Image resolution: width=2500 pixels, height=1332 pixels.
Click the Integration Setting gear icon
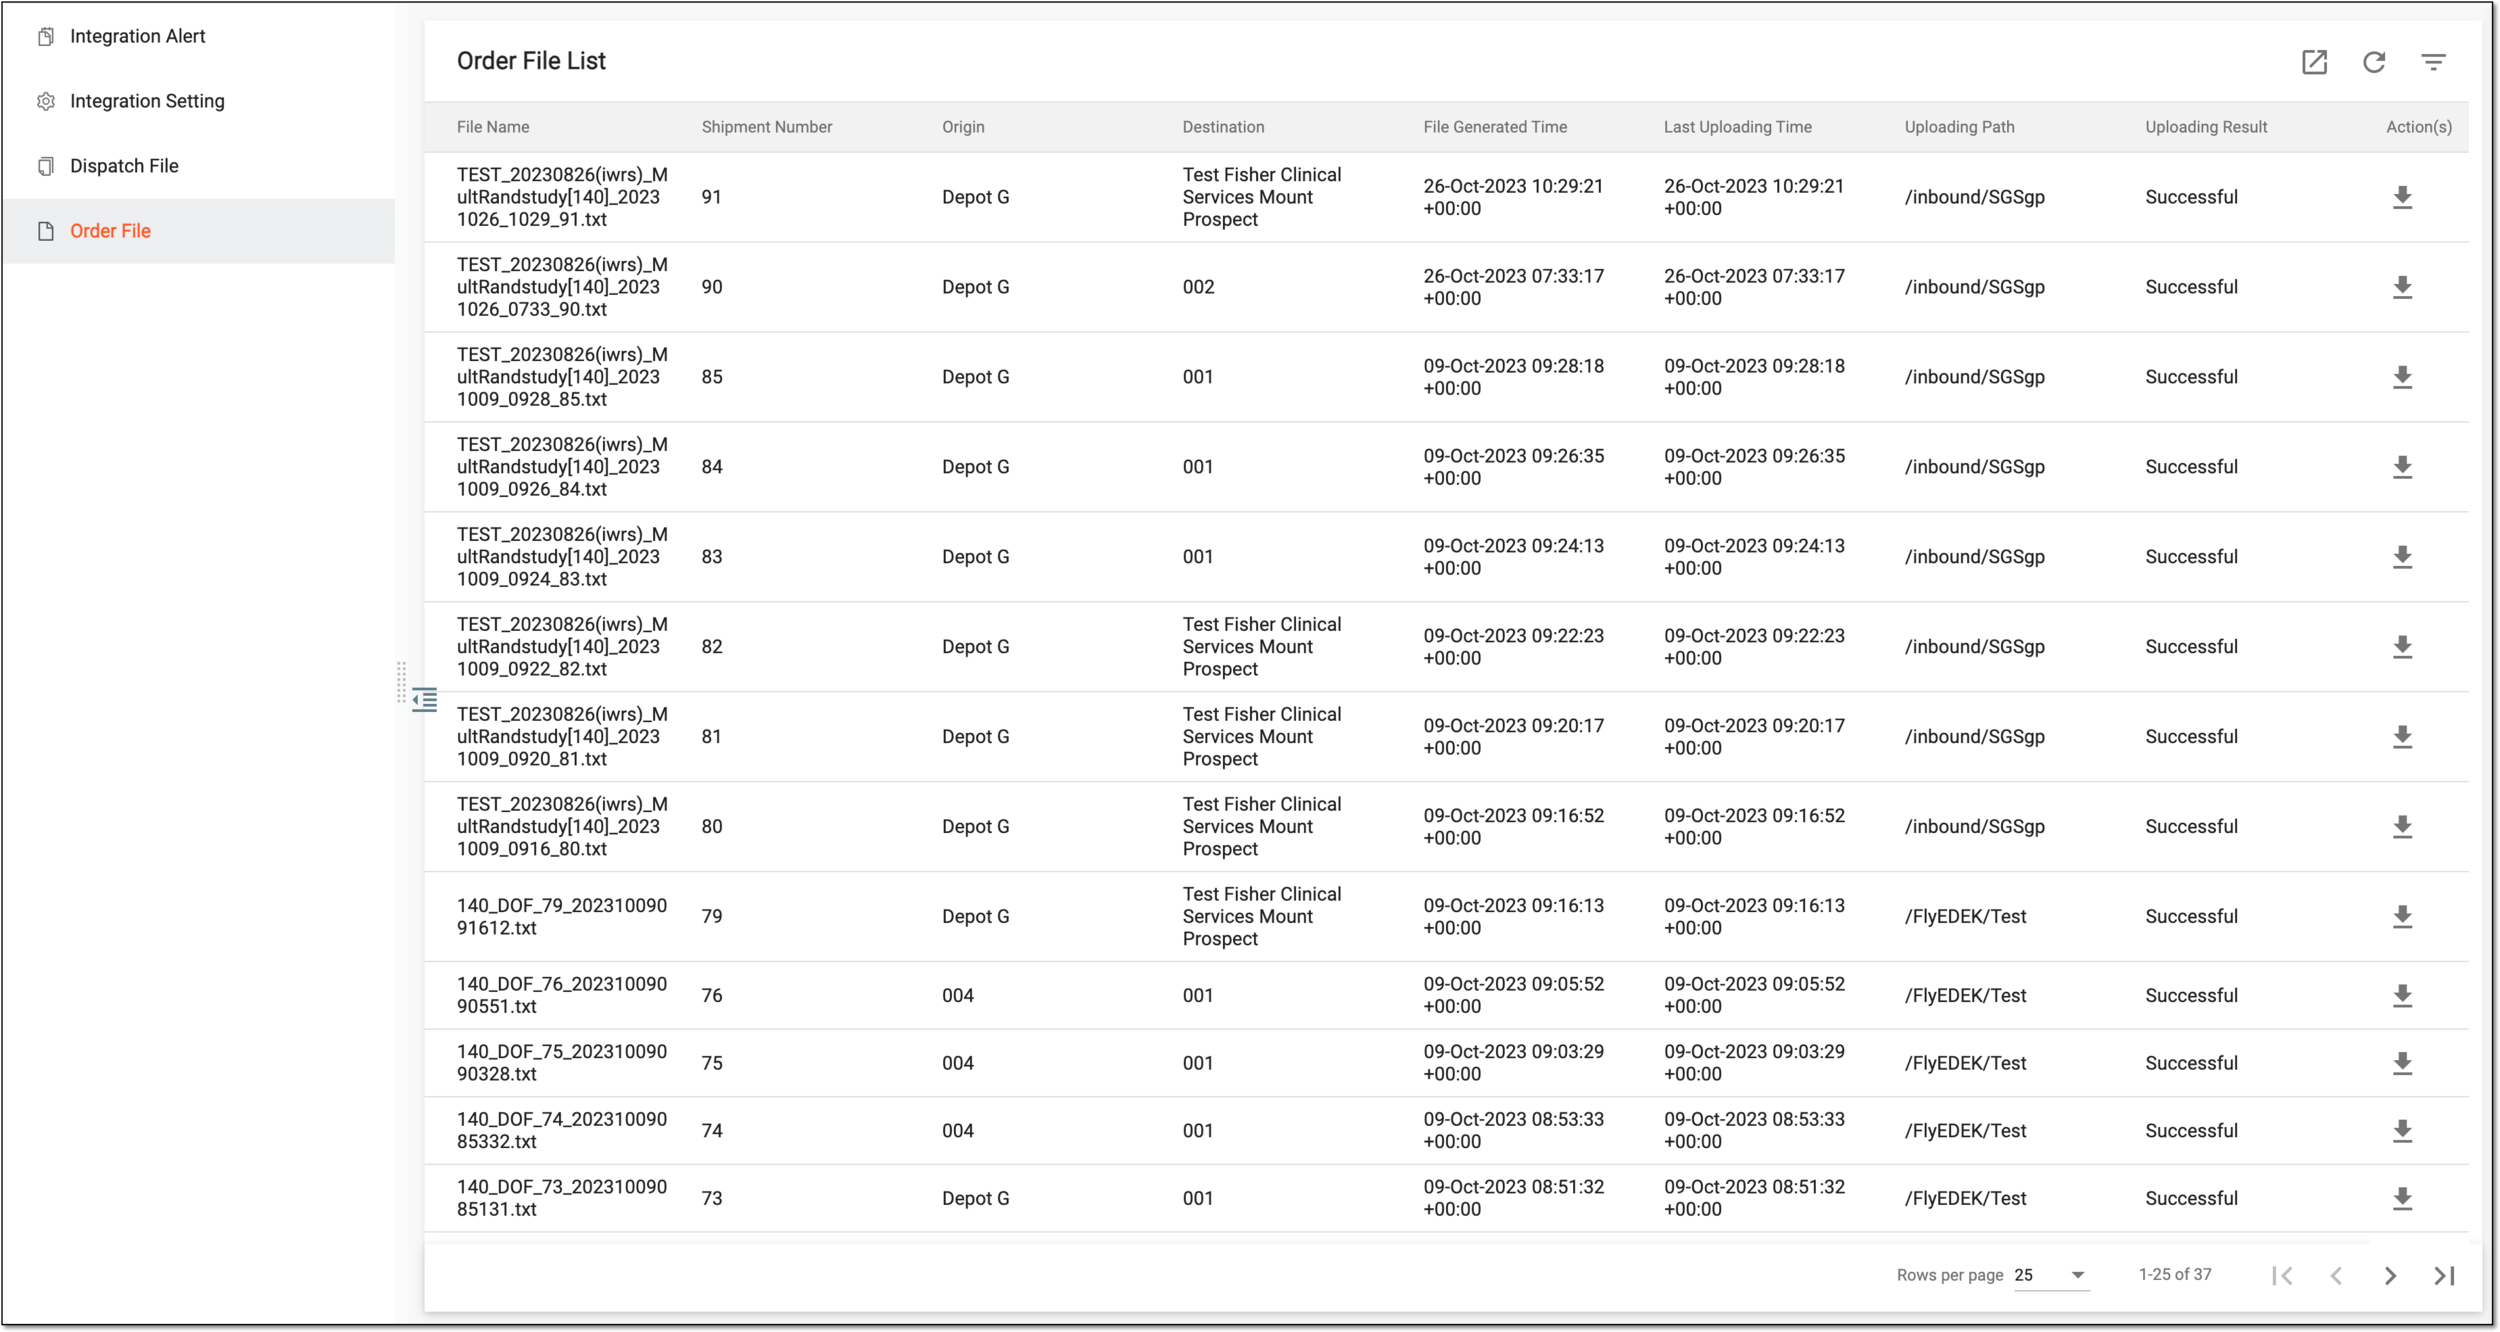click(46, 101)
